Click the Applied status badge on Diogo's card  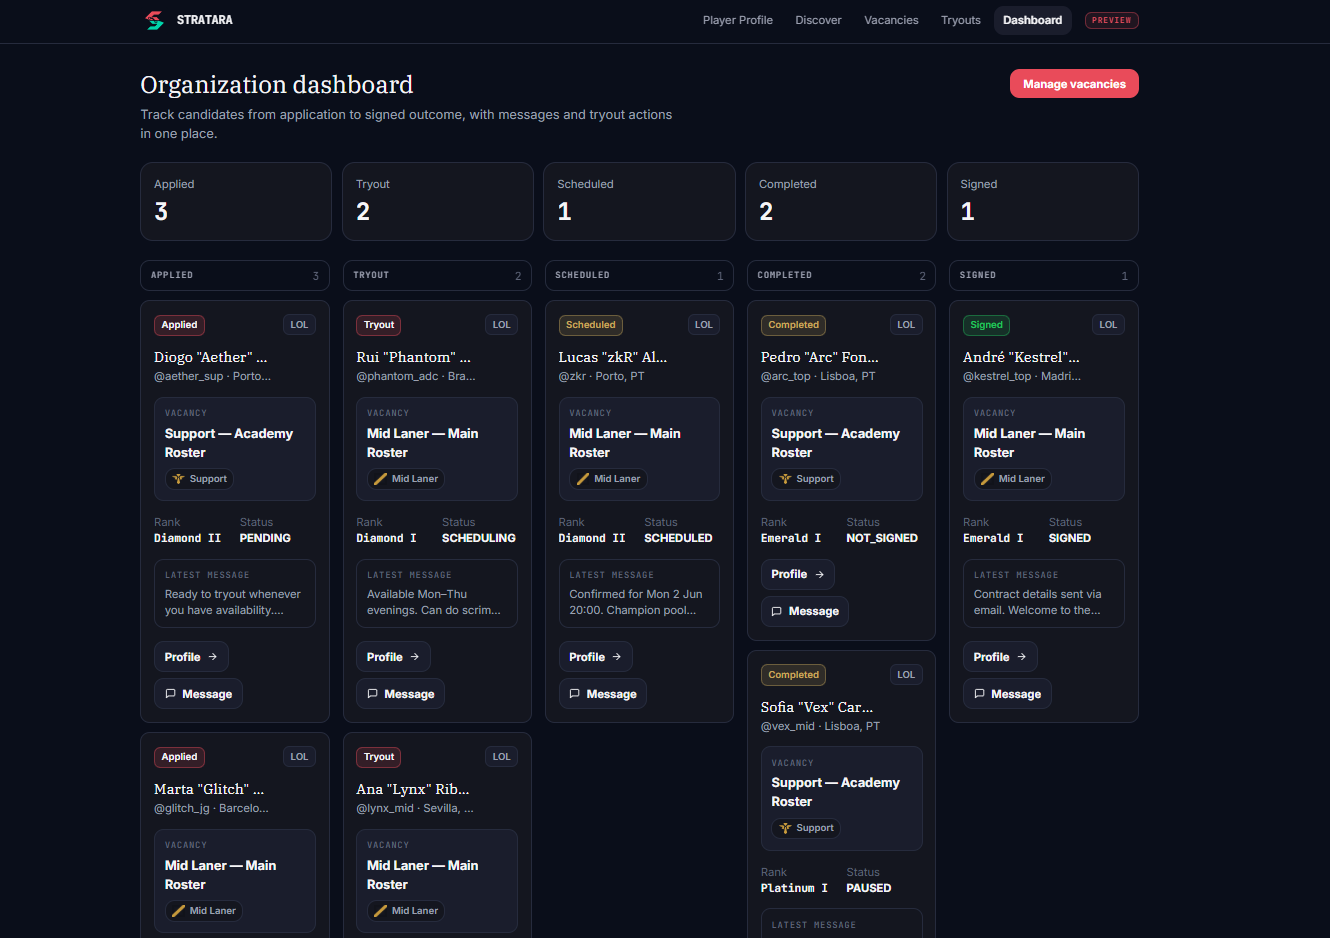tap(179, 325)
